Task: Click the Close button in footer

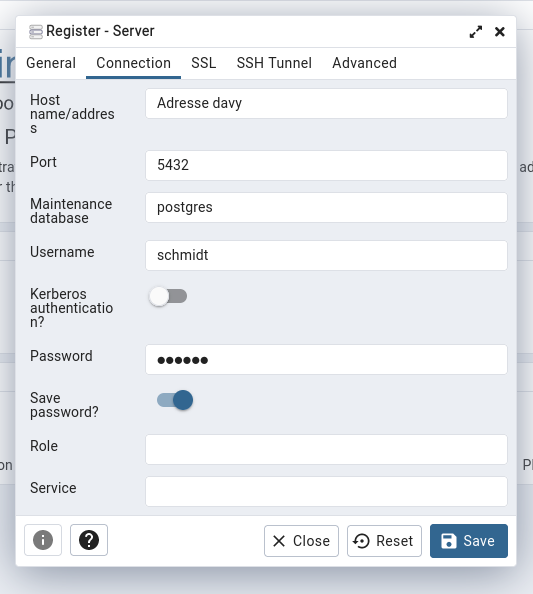Action: tap(301, 541)
